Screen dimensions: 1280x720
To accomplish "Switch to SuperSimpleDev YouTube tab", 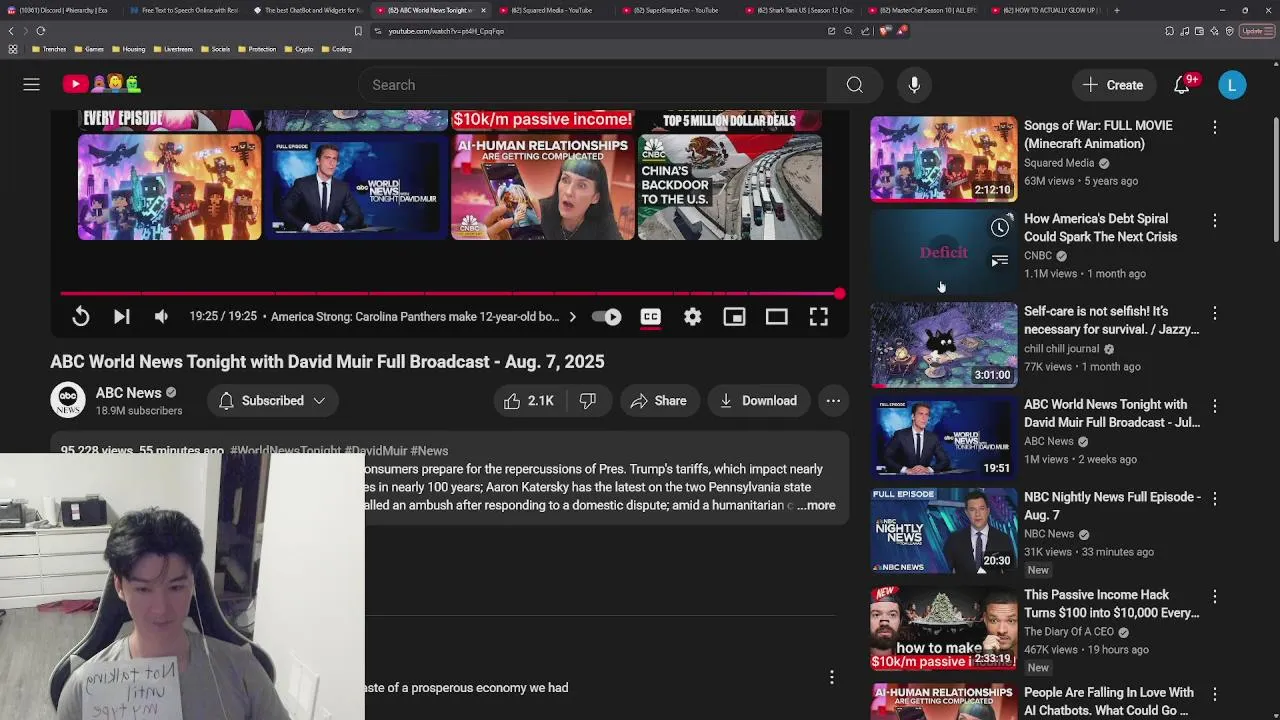I will (677, 10).
